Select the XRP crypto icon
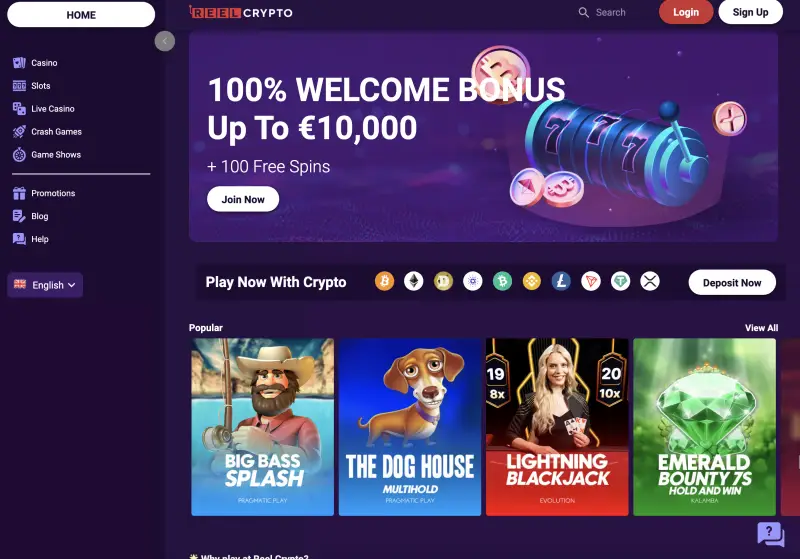 650,281
